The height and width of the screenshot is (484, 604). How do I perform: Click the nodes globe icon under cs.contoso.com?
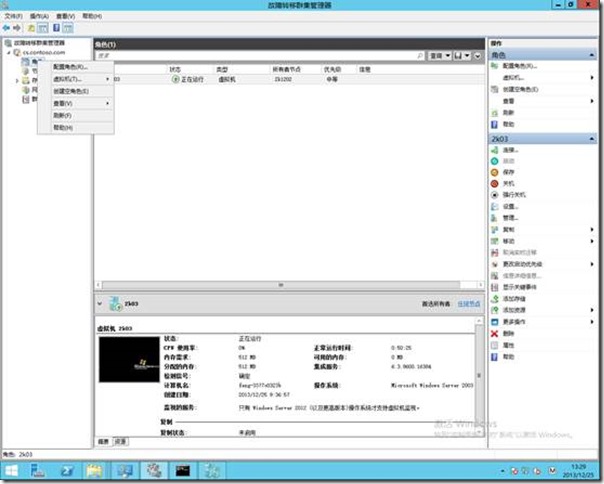(x=25, y=71)
